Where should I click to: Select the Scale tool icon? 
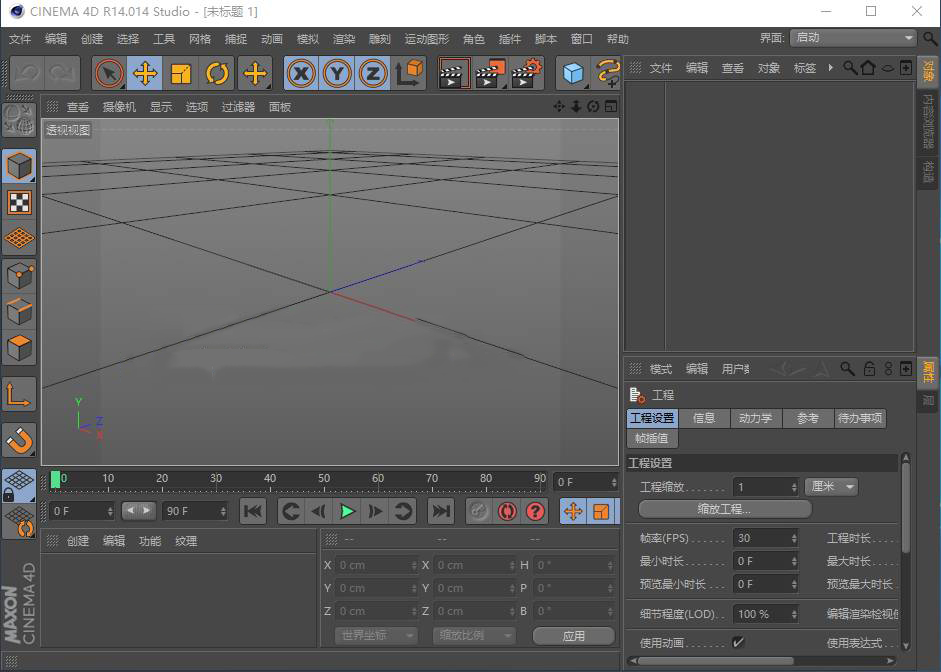coord(181,73)
